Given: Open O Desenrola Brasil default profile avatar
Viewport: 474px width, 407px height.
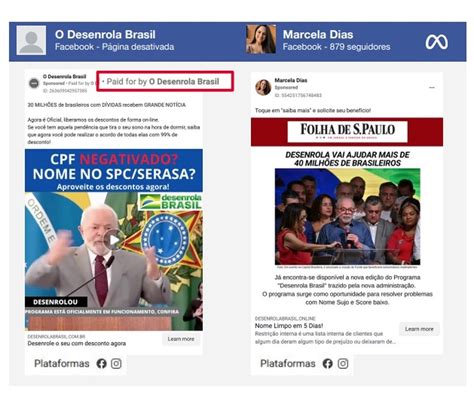Looking at the screenshot, I should 31,40.
